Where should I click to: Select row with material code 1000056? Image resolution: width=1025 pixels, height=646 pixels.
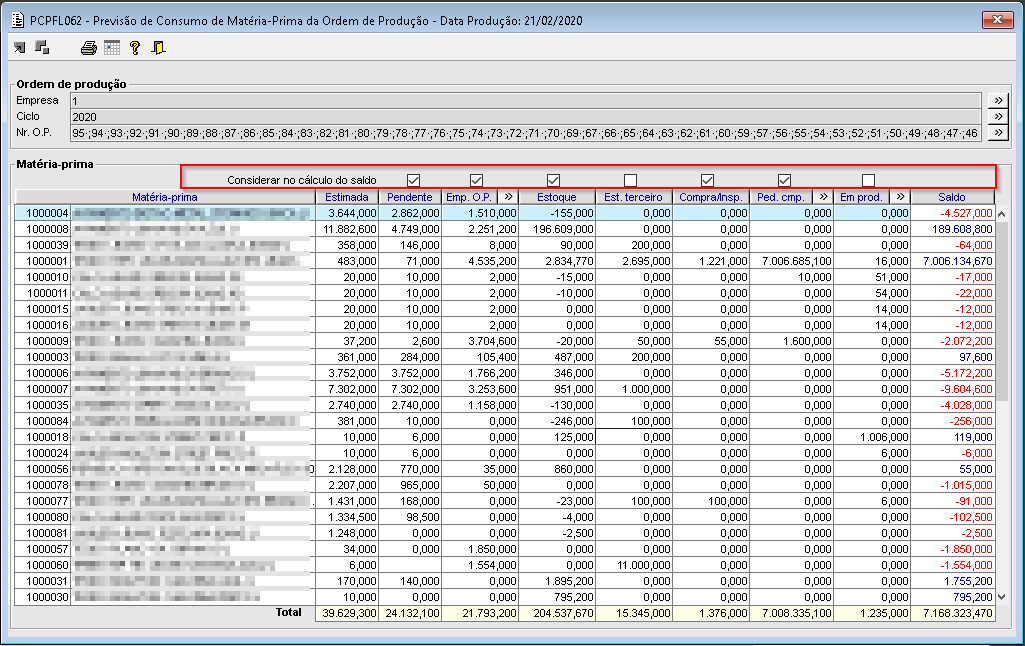[x=505, y=469]
